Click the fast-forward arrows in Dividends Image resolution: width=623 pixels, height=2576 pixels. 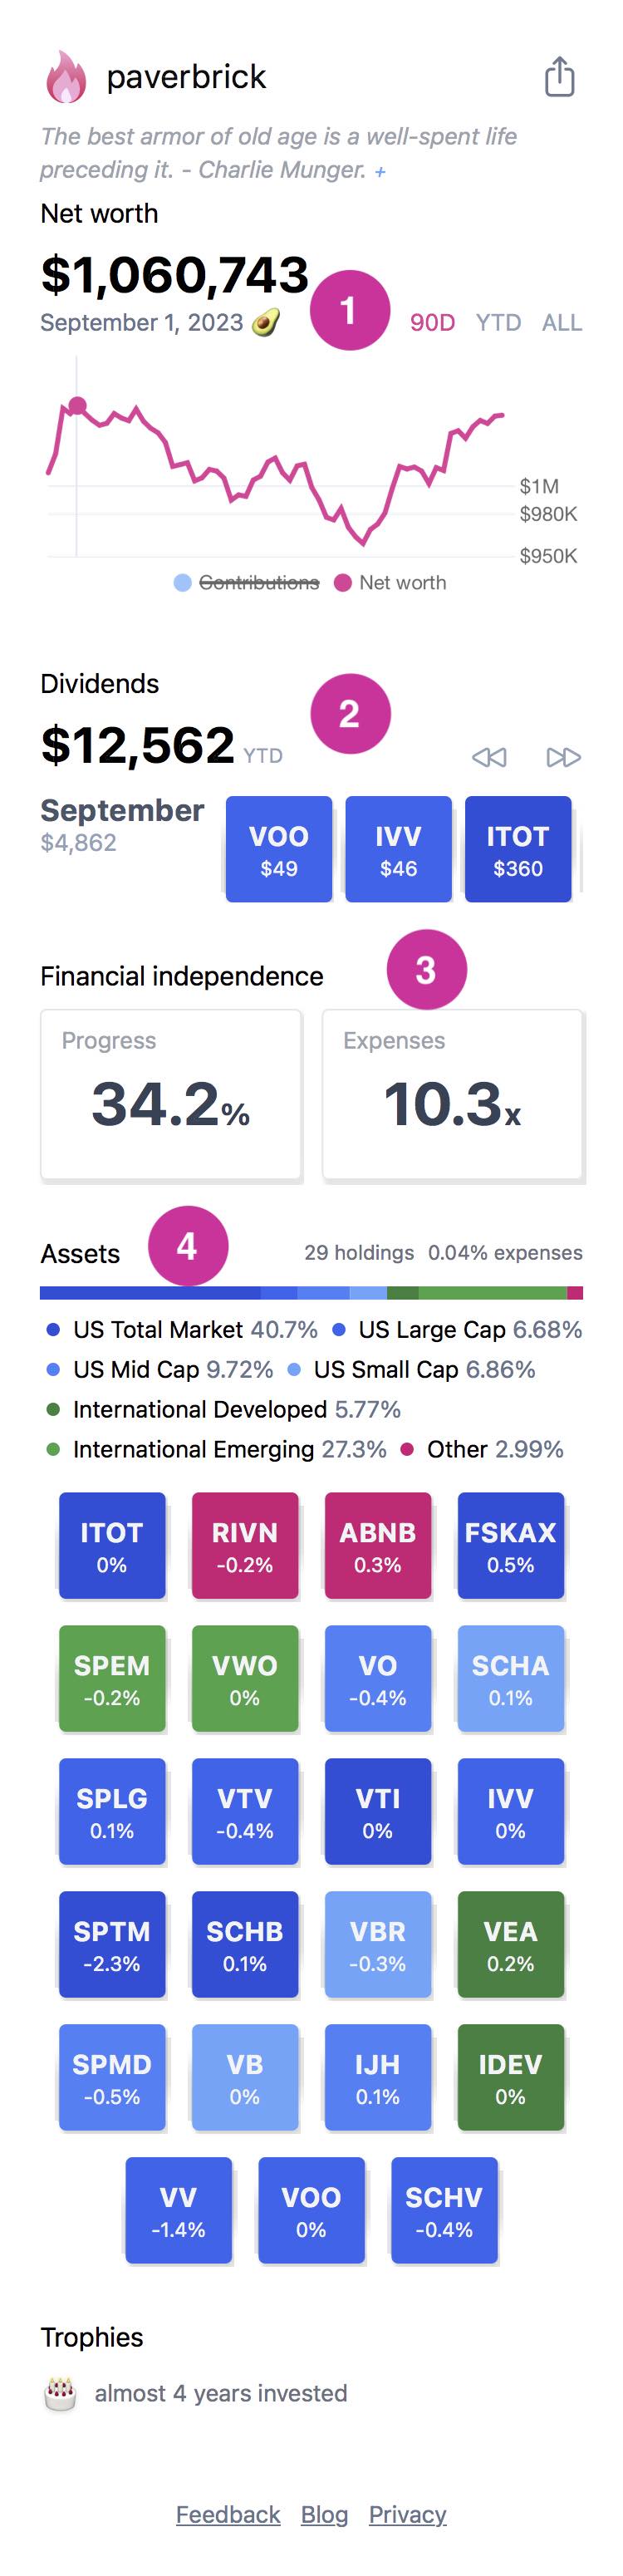click(x=563, y=757)
